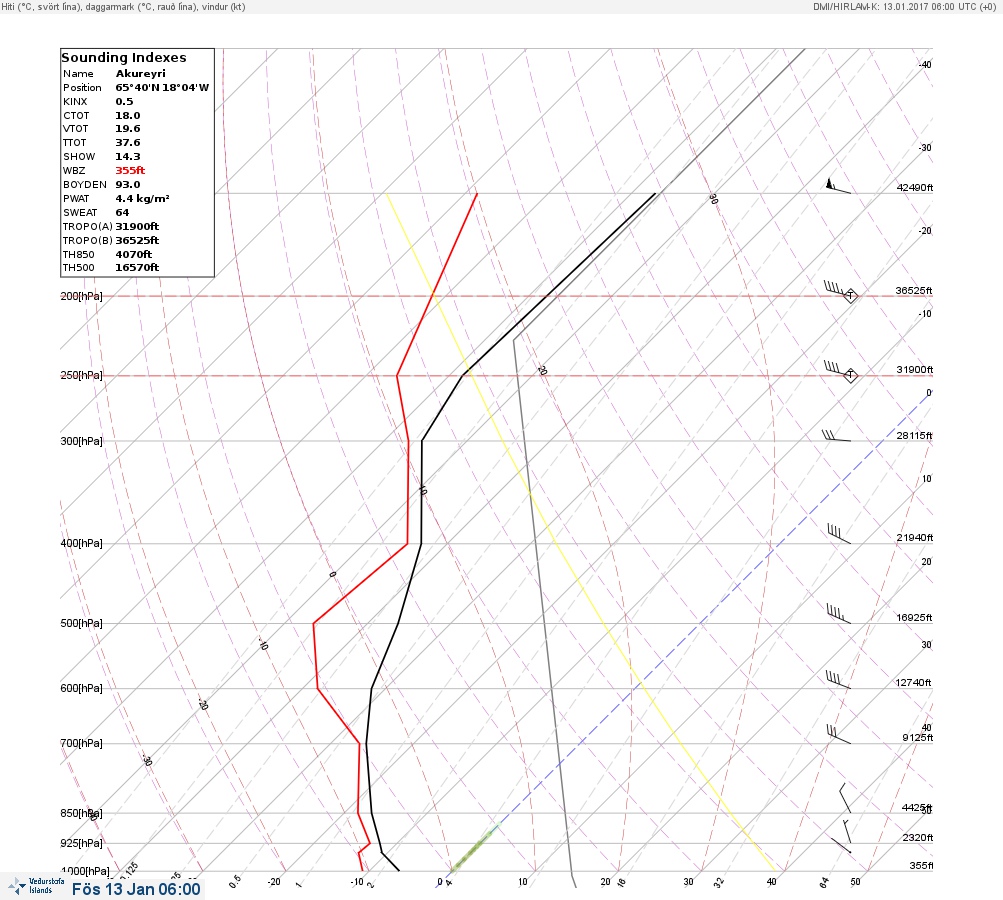This screenshot has width=1003, height=900.
Task: Click the 31900ft height label on right axis
Action: point(915,370)
